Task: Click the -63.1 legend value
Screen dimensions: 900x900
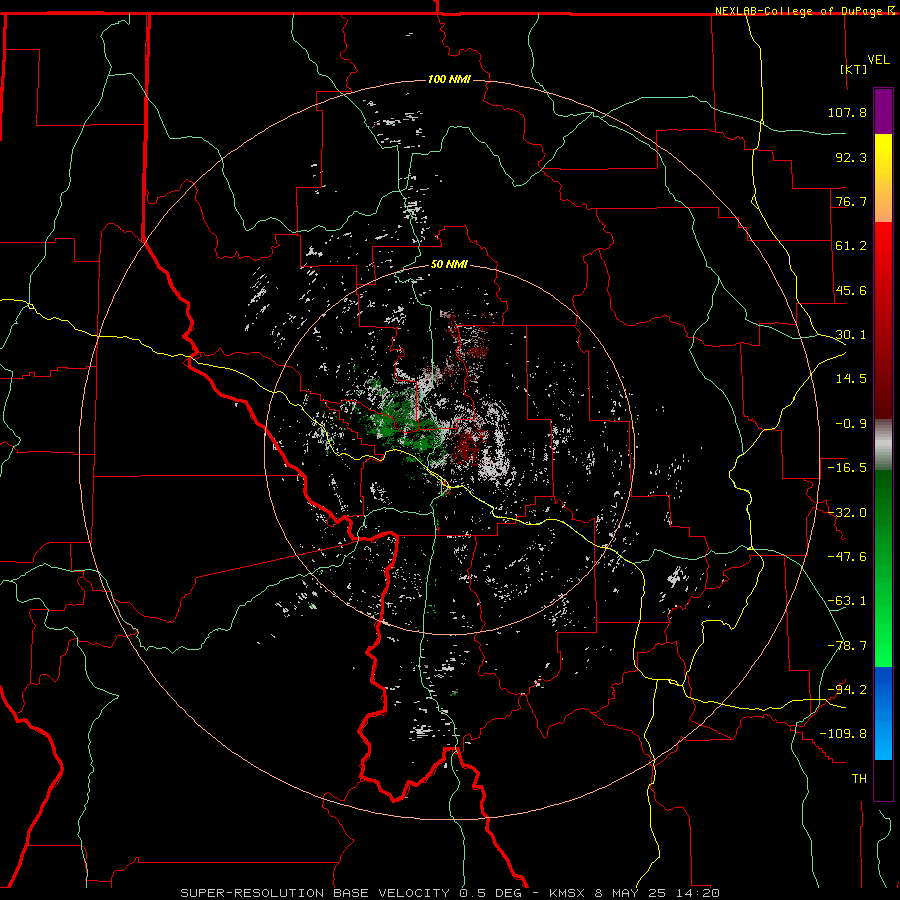Action: pyautogui.click(x=847, y=601)
